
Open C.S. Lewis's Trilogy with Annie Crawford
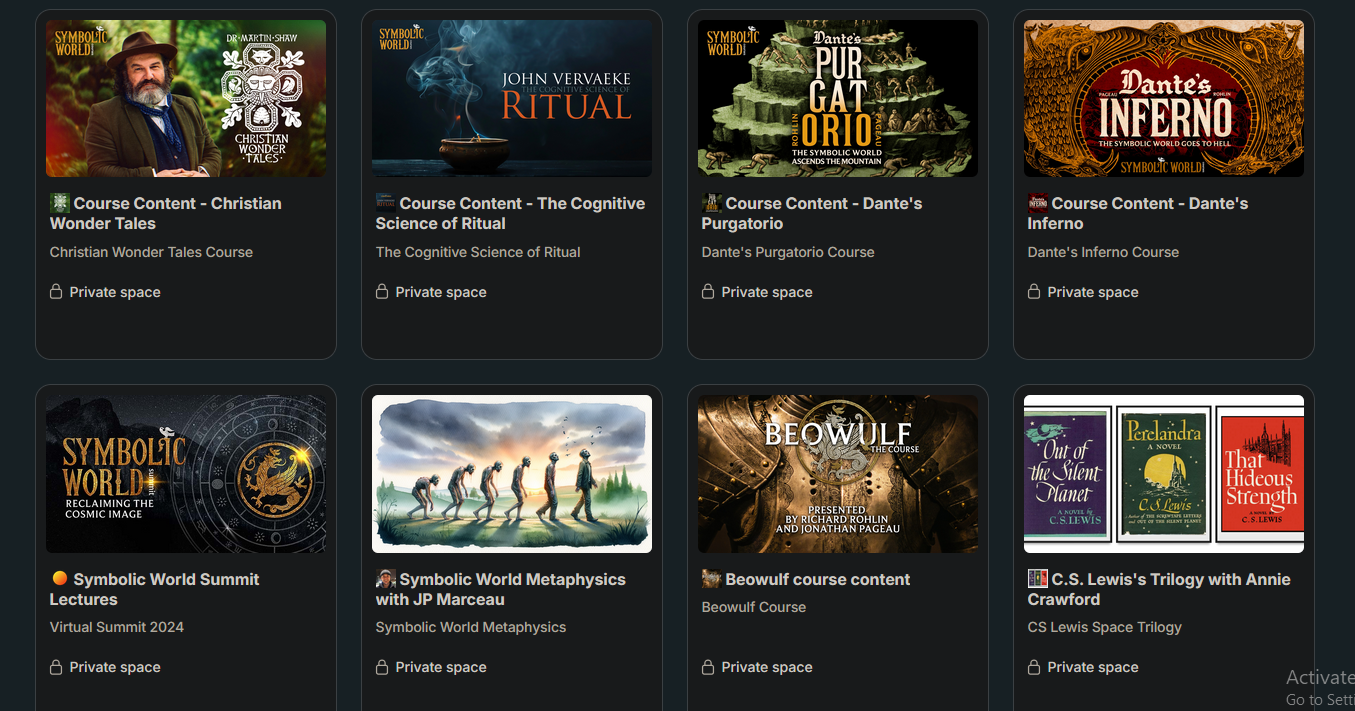pyautogui.click(x=1159, y=589)
